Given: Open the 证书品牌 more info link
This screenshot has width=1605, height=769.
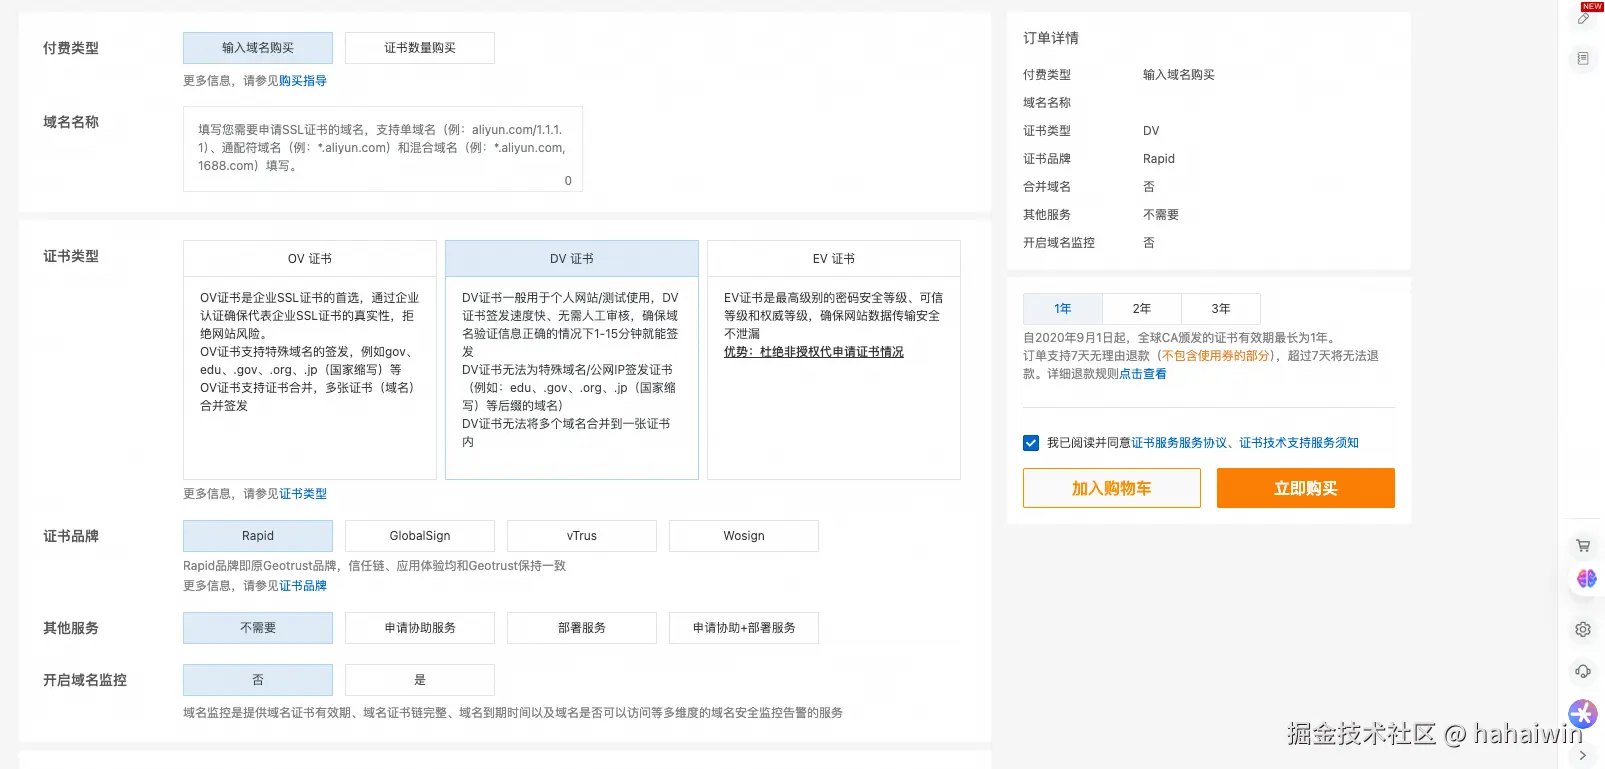Looking at the screenshot, I should click(303, 586).
